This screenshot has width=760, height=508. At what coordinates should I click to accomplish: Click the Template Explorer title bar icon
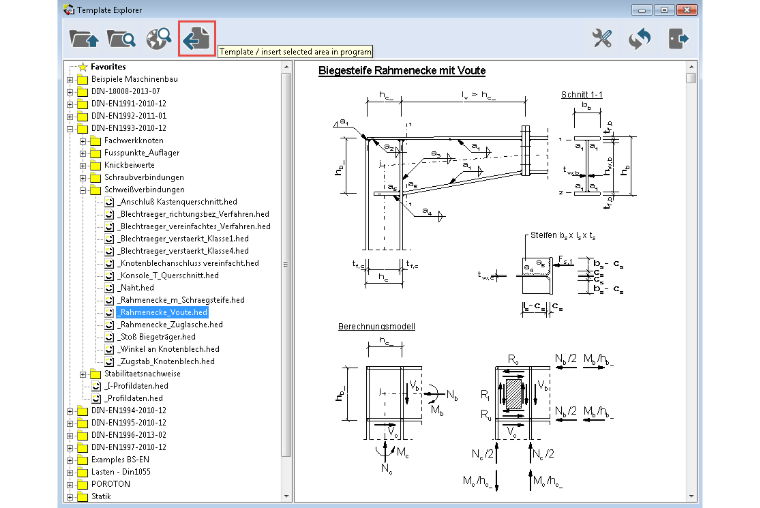point(69,10)
